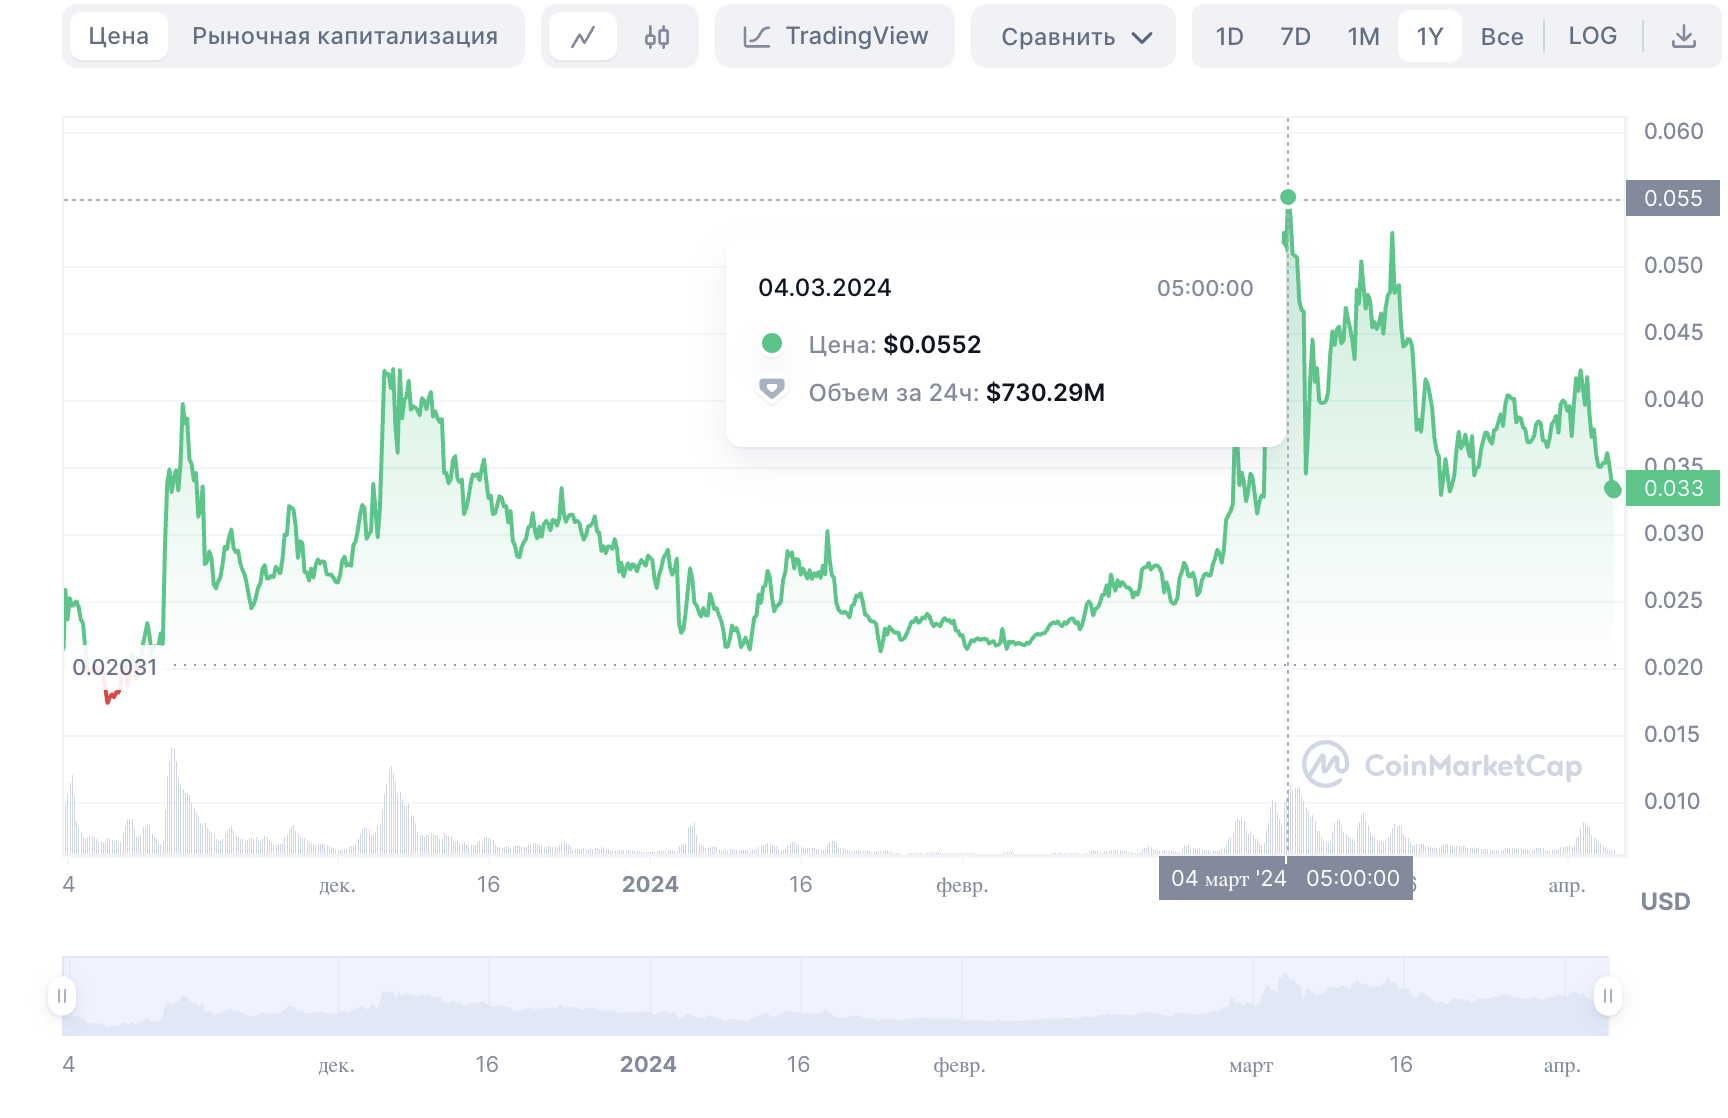Select the line chart icon

[x=583, y=37]
